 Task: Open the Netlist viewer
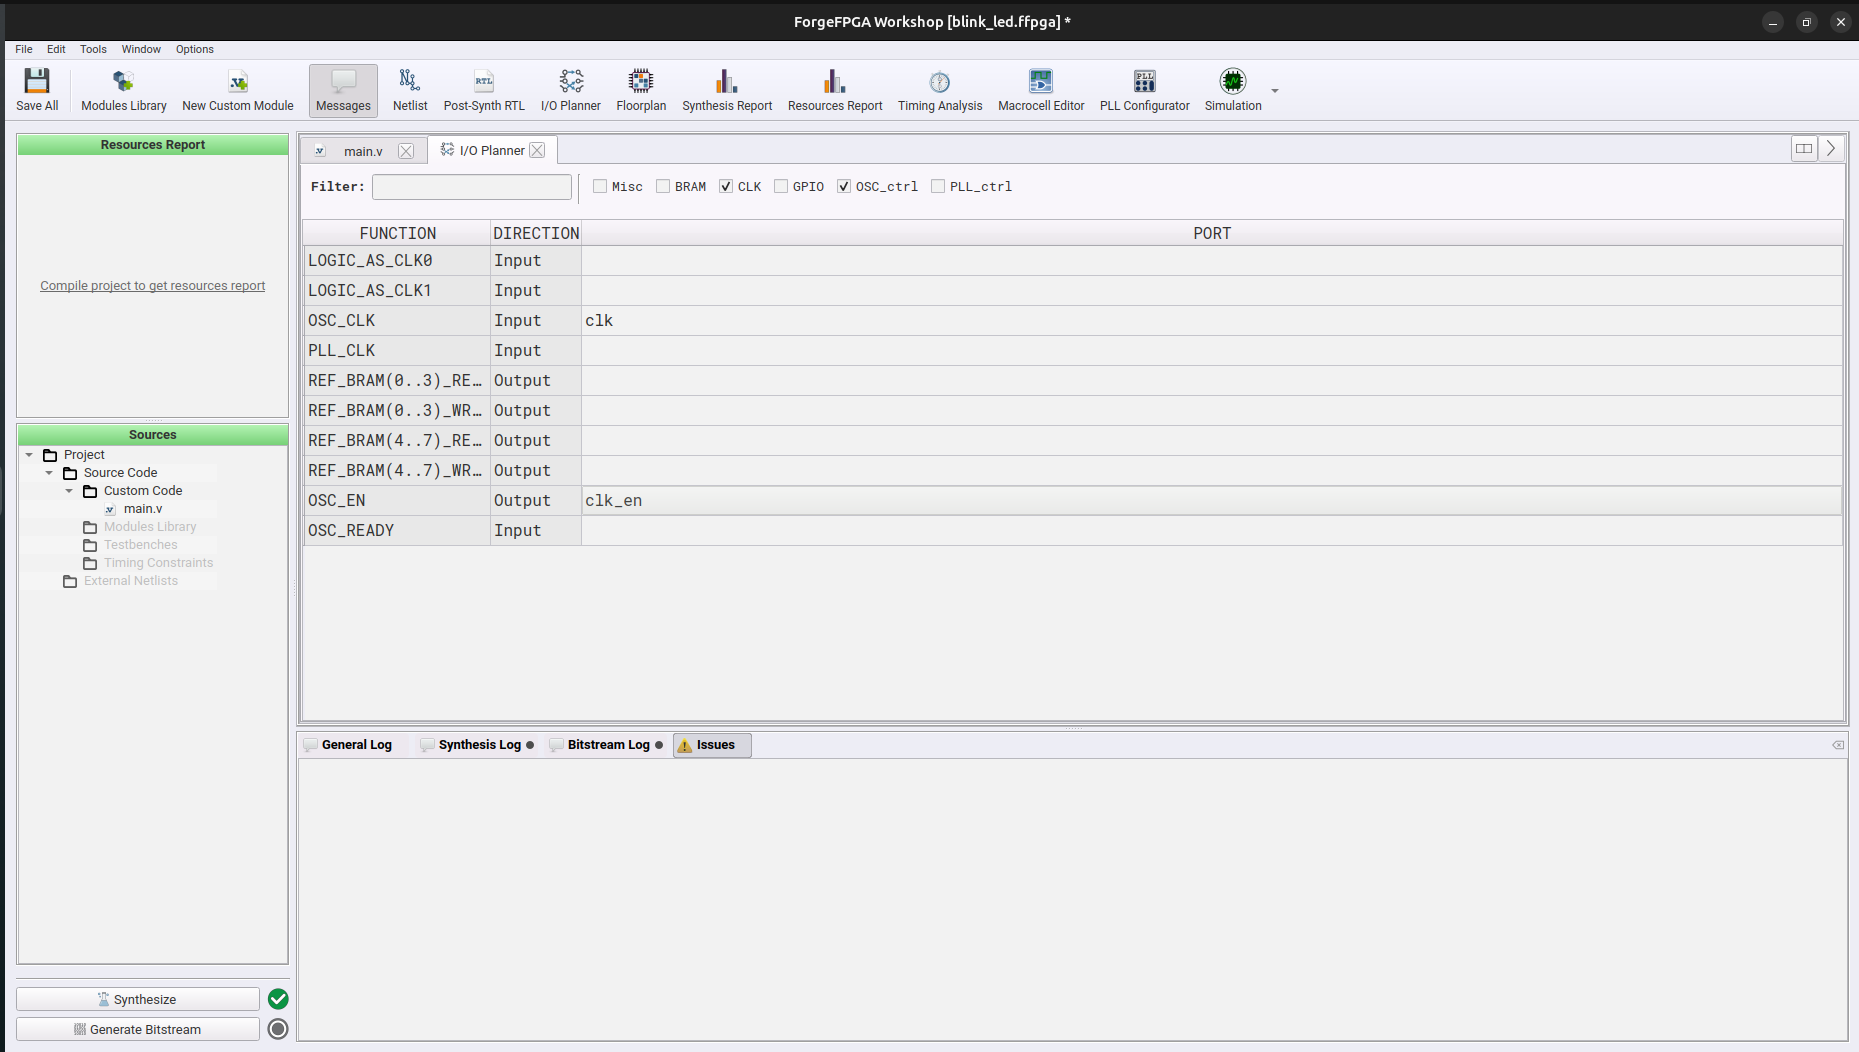[x=409, y=90]
